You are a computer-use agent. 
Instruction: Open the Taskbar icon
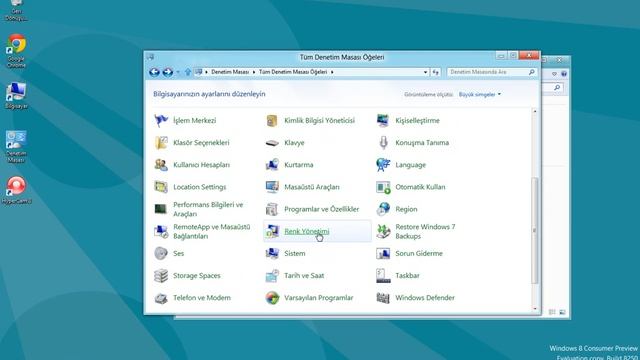[x=383, y=276]
